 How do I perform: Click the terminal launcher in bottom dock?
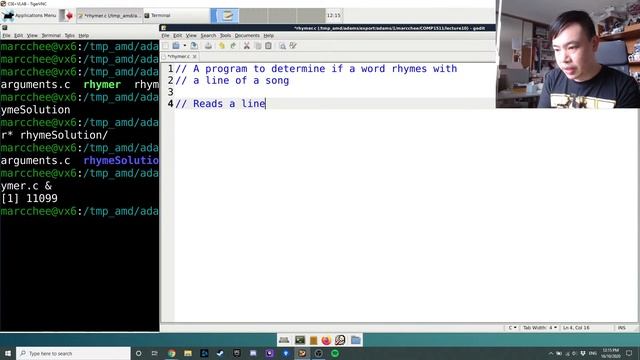point(300,340)
